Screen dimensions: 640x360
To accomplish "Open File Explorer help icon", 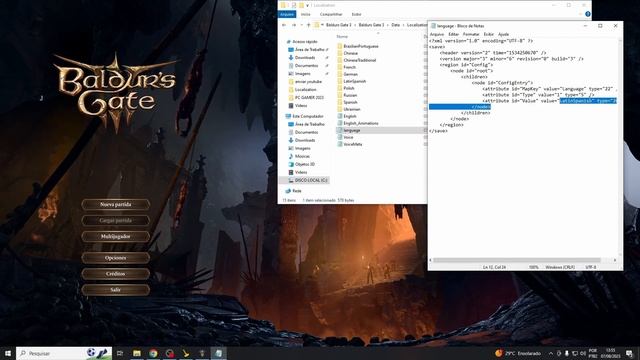I will tap(588, 14).
